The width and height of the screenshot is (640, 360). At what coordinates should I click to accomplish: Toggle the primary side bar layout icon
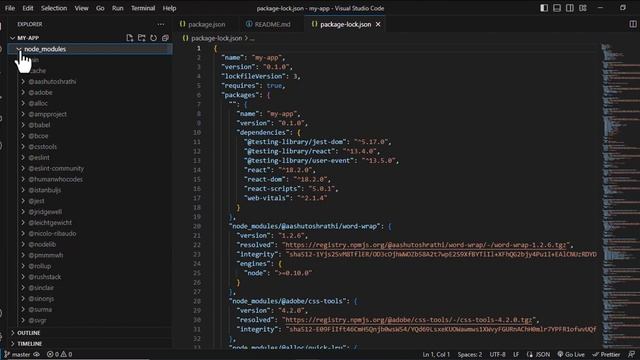tap(544, 8)
